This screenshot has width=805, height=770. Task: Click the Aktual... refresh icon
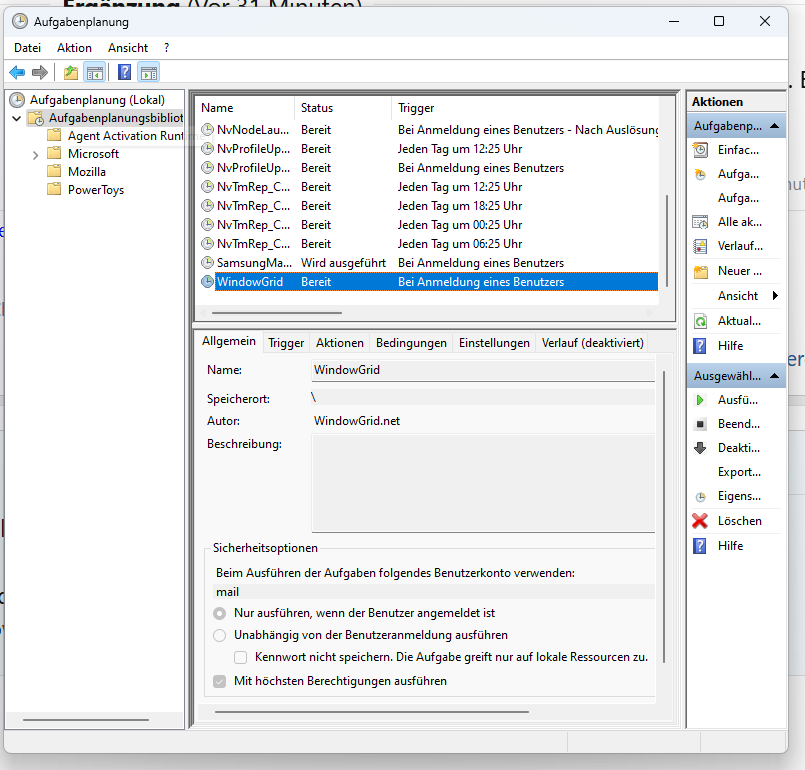click(700, 321)
